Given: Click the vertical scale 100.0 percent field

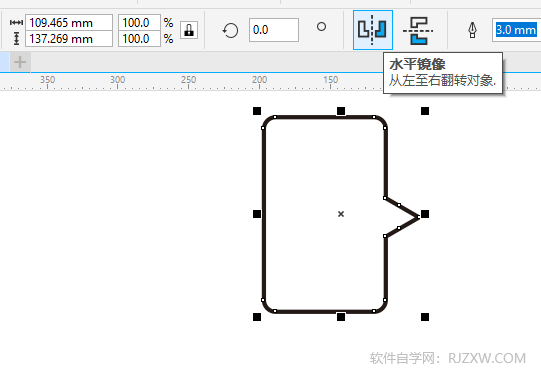Looking at the screenshot, I should coord(139,39).
